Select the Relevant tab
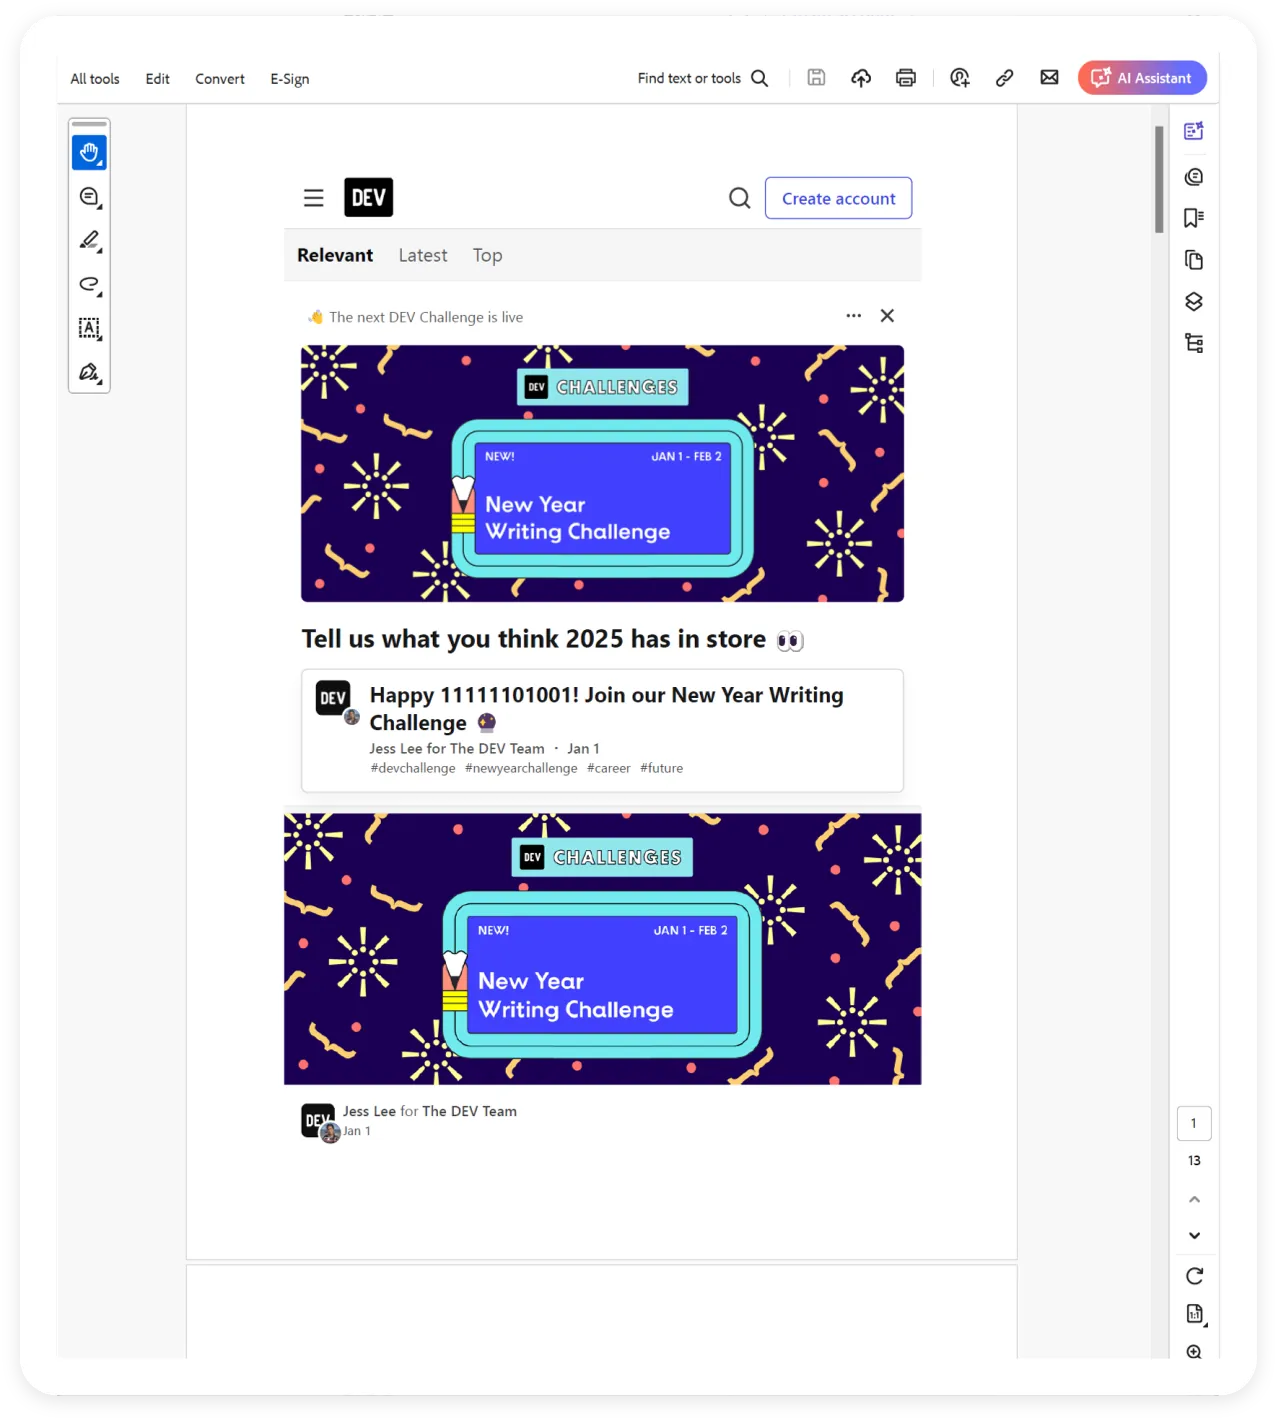Screen dimensions: 1277x1419 tap(335, 256)
